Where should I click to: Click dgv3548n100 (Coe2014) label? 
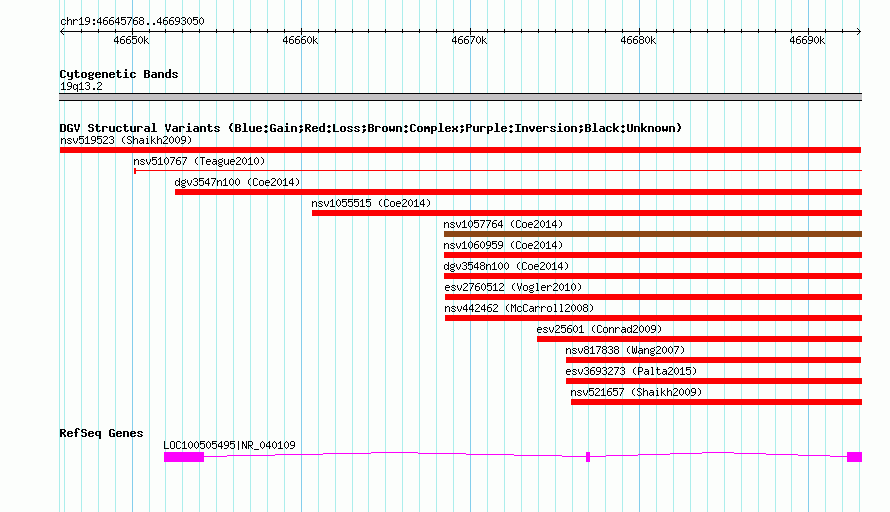[506, 266]
